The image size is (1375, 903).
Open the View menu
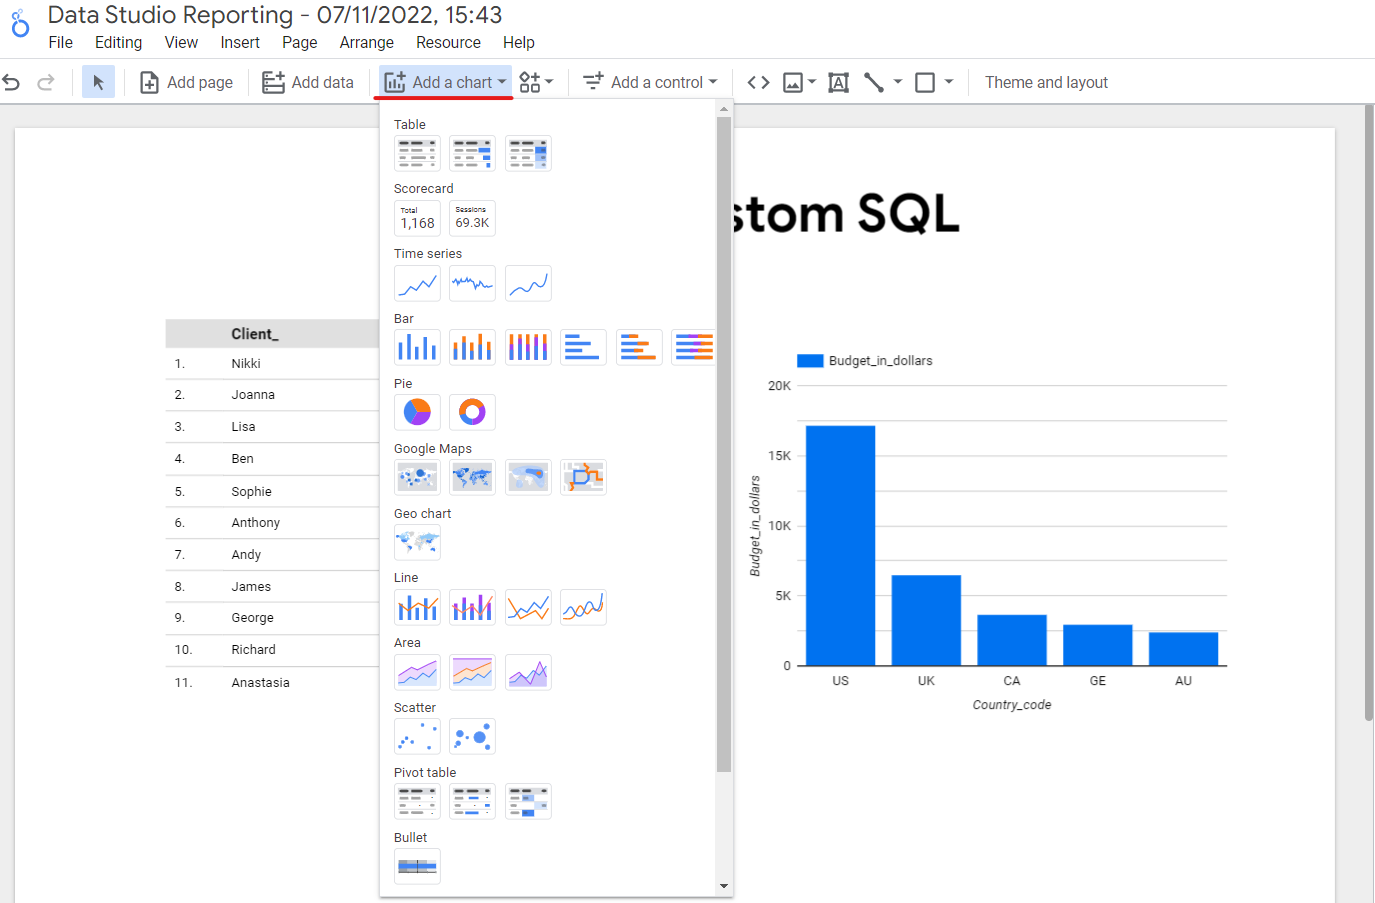pyautogui.click(x=181, y=42)
